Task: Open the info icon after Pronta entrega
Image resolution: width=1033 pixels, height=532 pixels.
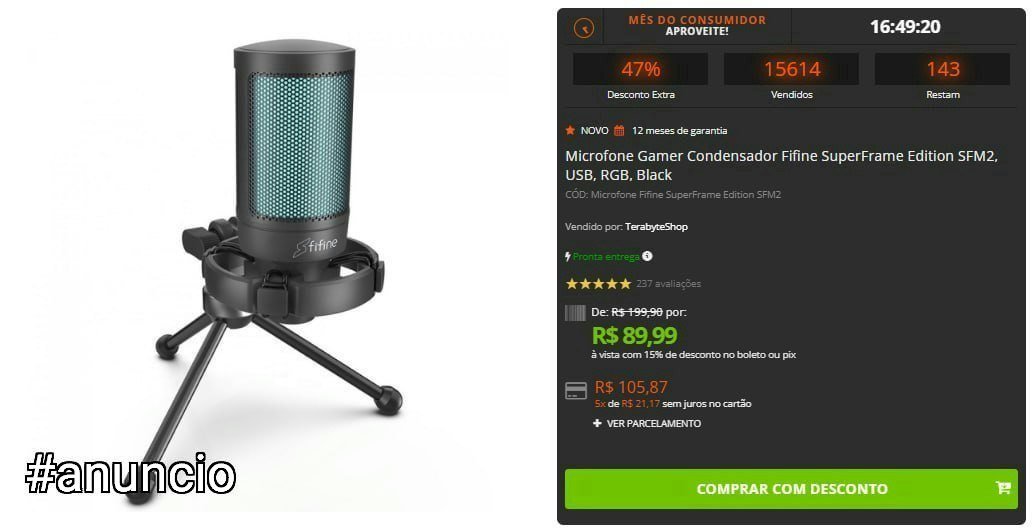Action: pos(648,255)
